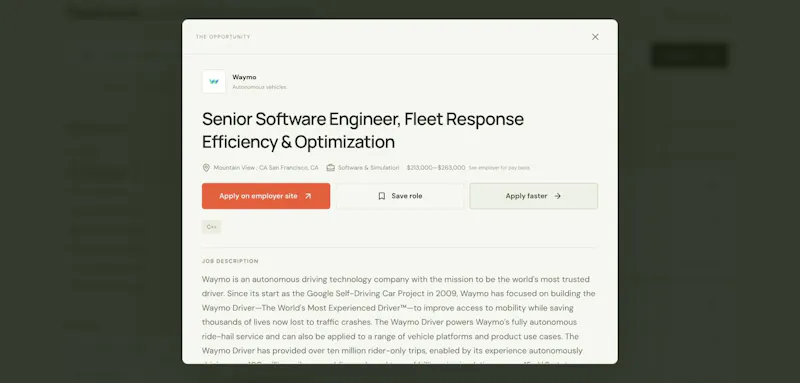Close the opportunity dialog with the X
Viewport: 800px width, 383px height.
(x=595, y=37)
